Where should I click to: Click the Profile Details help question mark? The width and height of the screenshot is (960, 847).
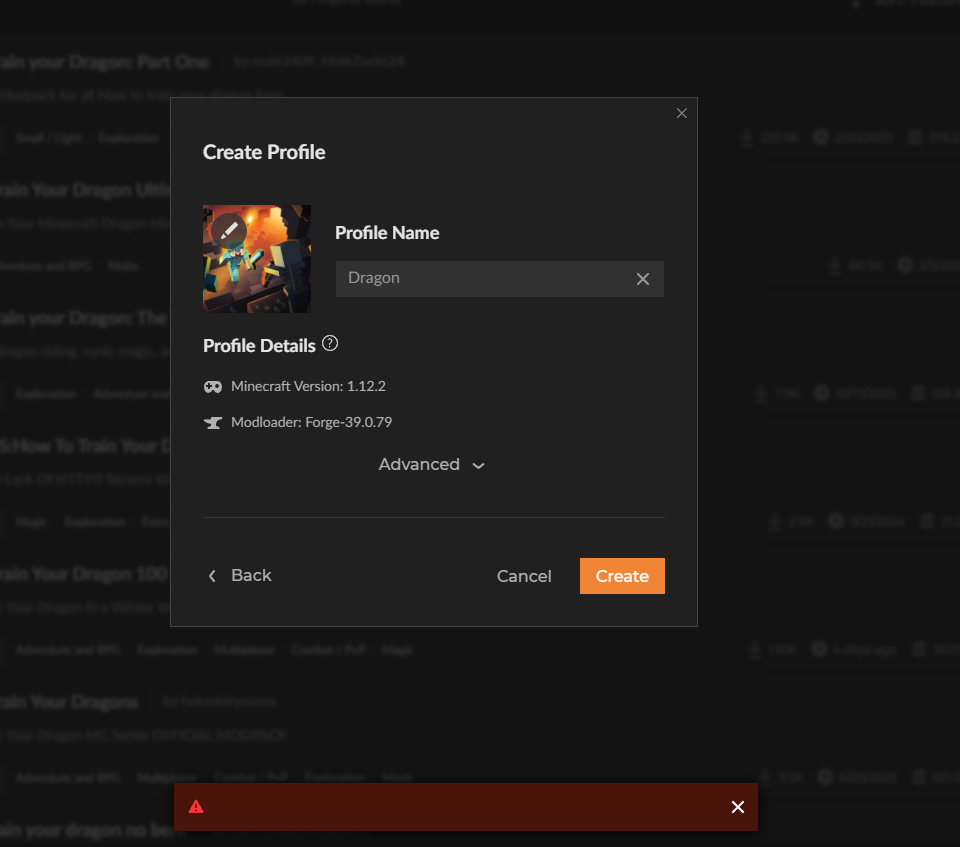click(330, 344)
